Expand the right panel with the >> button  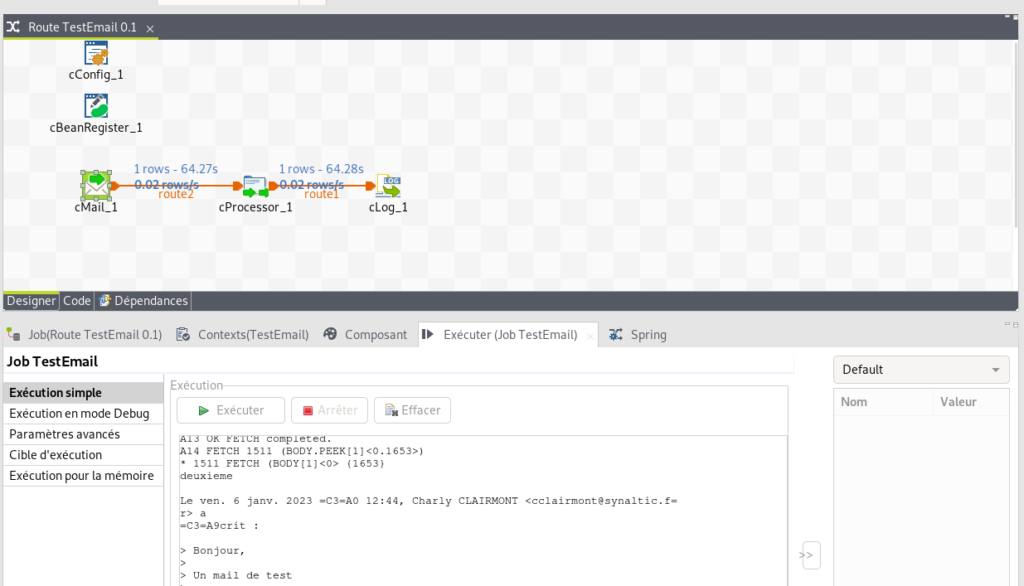[808, 554]
